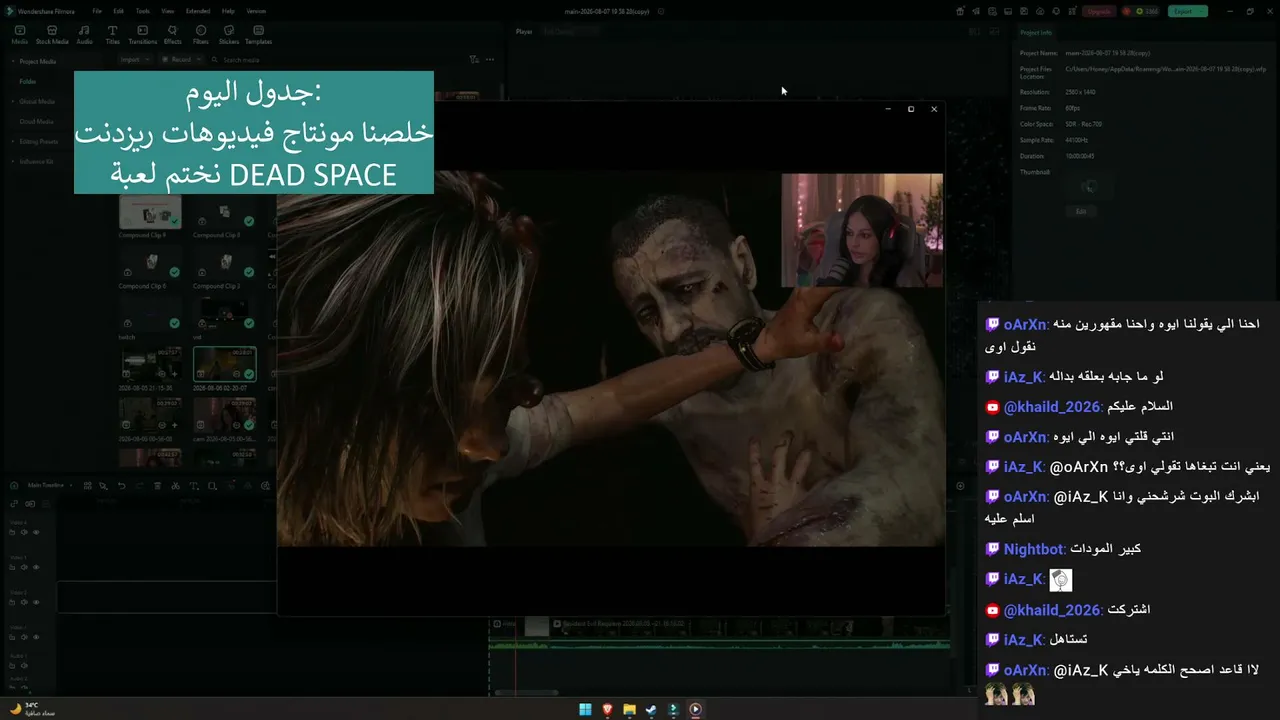This screenshot has width=1280, height=720.
Task: Open Windows Start menu
Action: [585, 709]
